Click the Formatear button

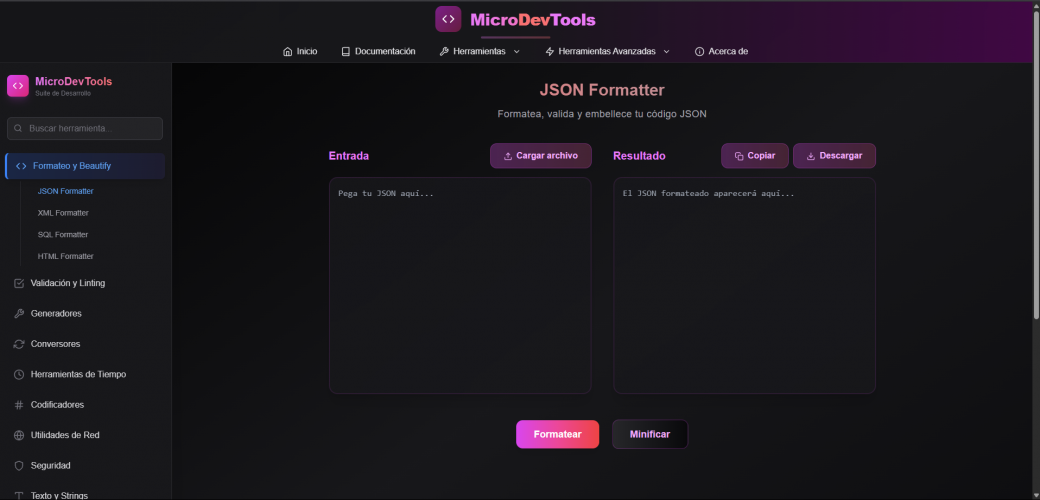558,434
